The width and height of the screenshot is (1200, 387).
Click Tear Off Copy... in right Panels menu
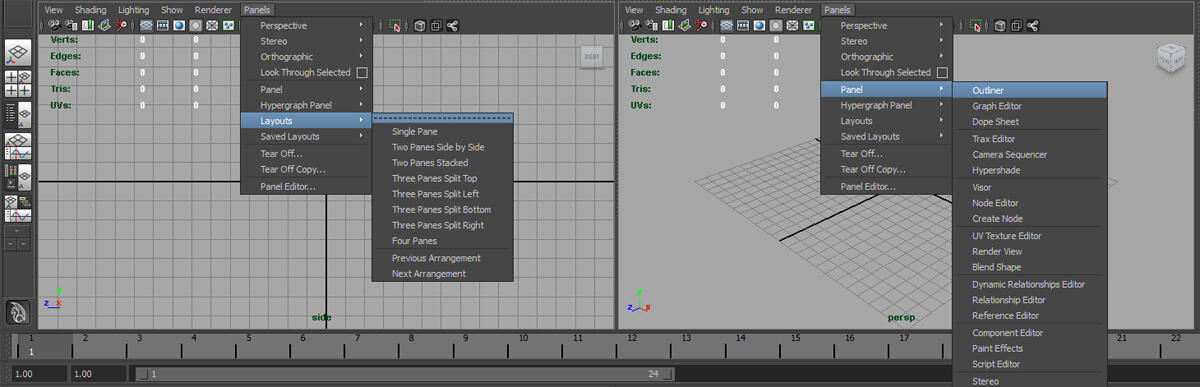(x=887, y=169)
